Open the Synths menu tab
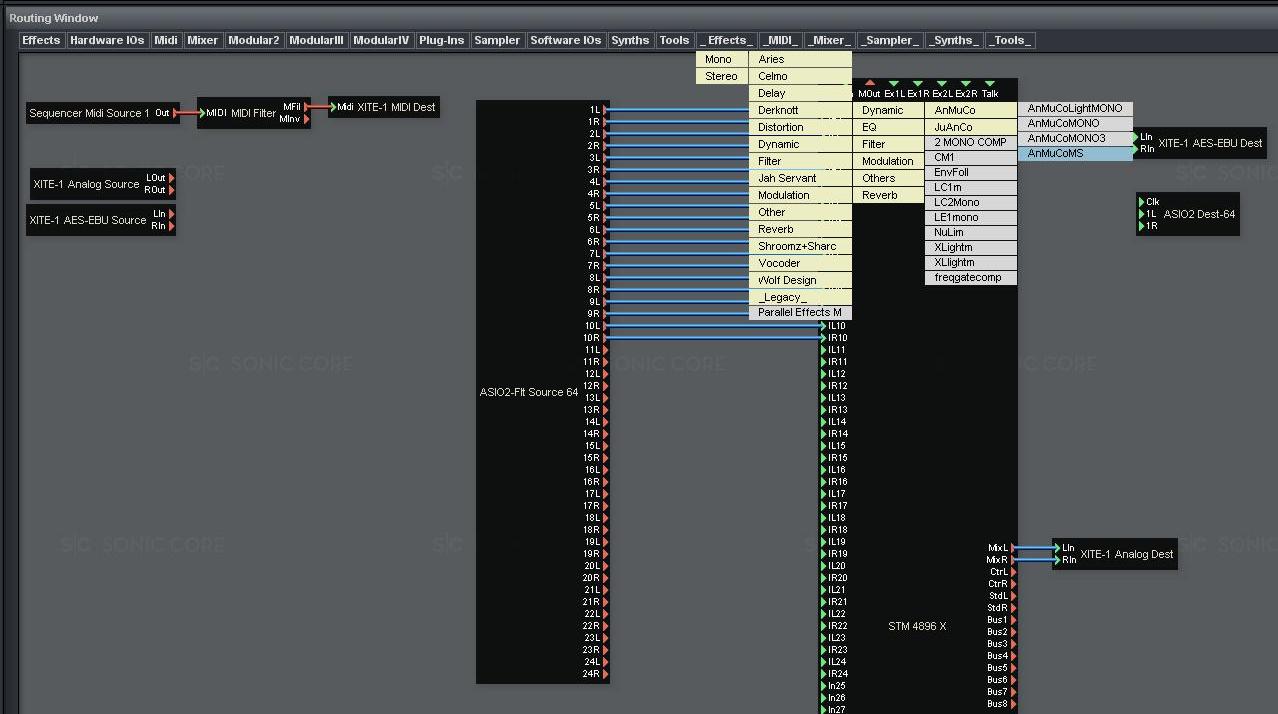 click(x=630, y=40)
